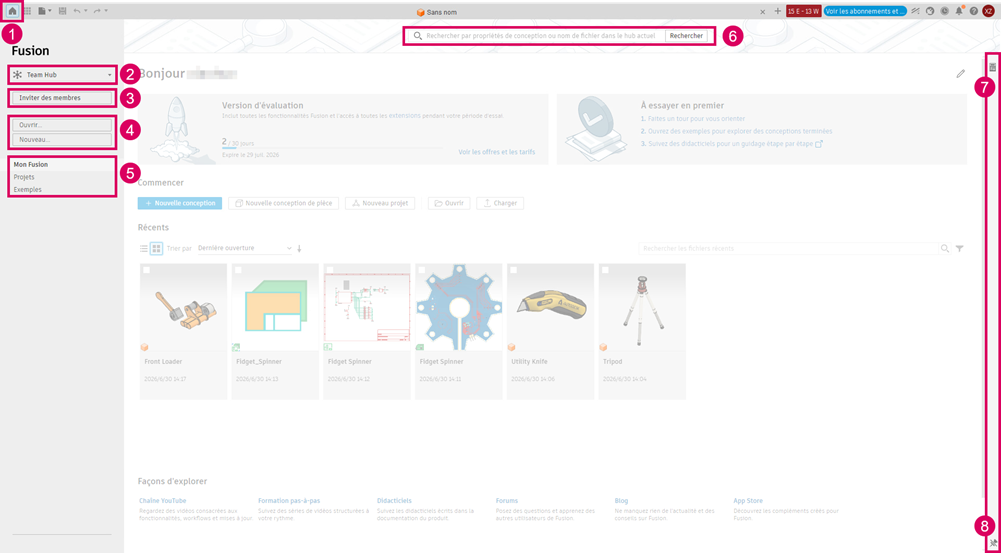Click Inviter des membres button
Screen dimensions: 1001x553
63,98
